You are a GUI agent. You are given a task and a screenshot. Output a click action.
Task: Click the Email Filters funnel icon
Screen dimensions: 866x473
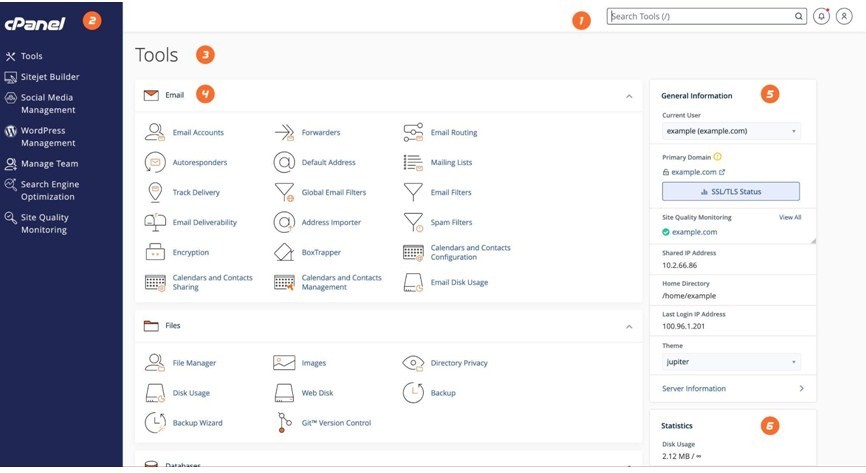click(413, 192)
